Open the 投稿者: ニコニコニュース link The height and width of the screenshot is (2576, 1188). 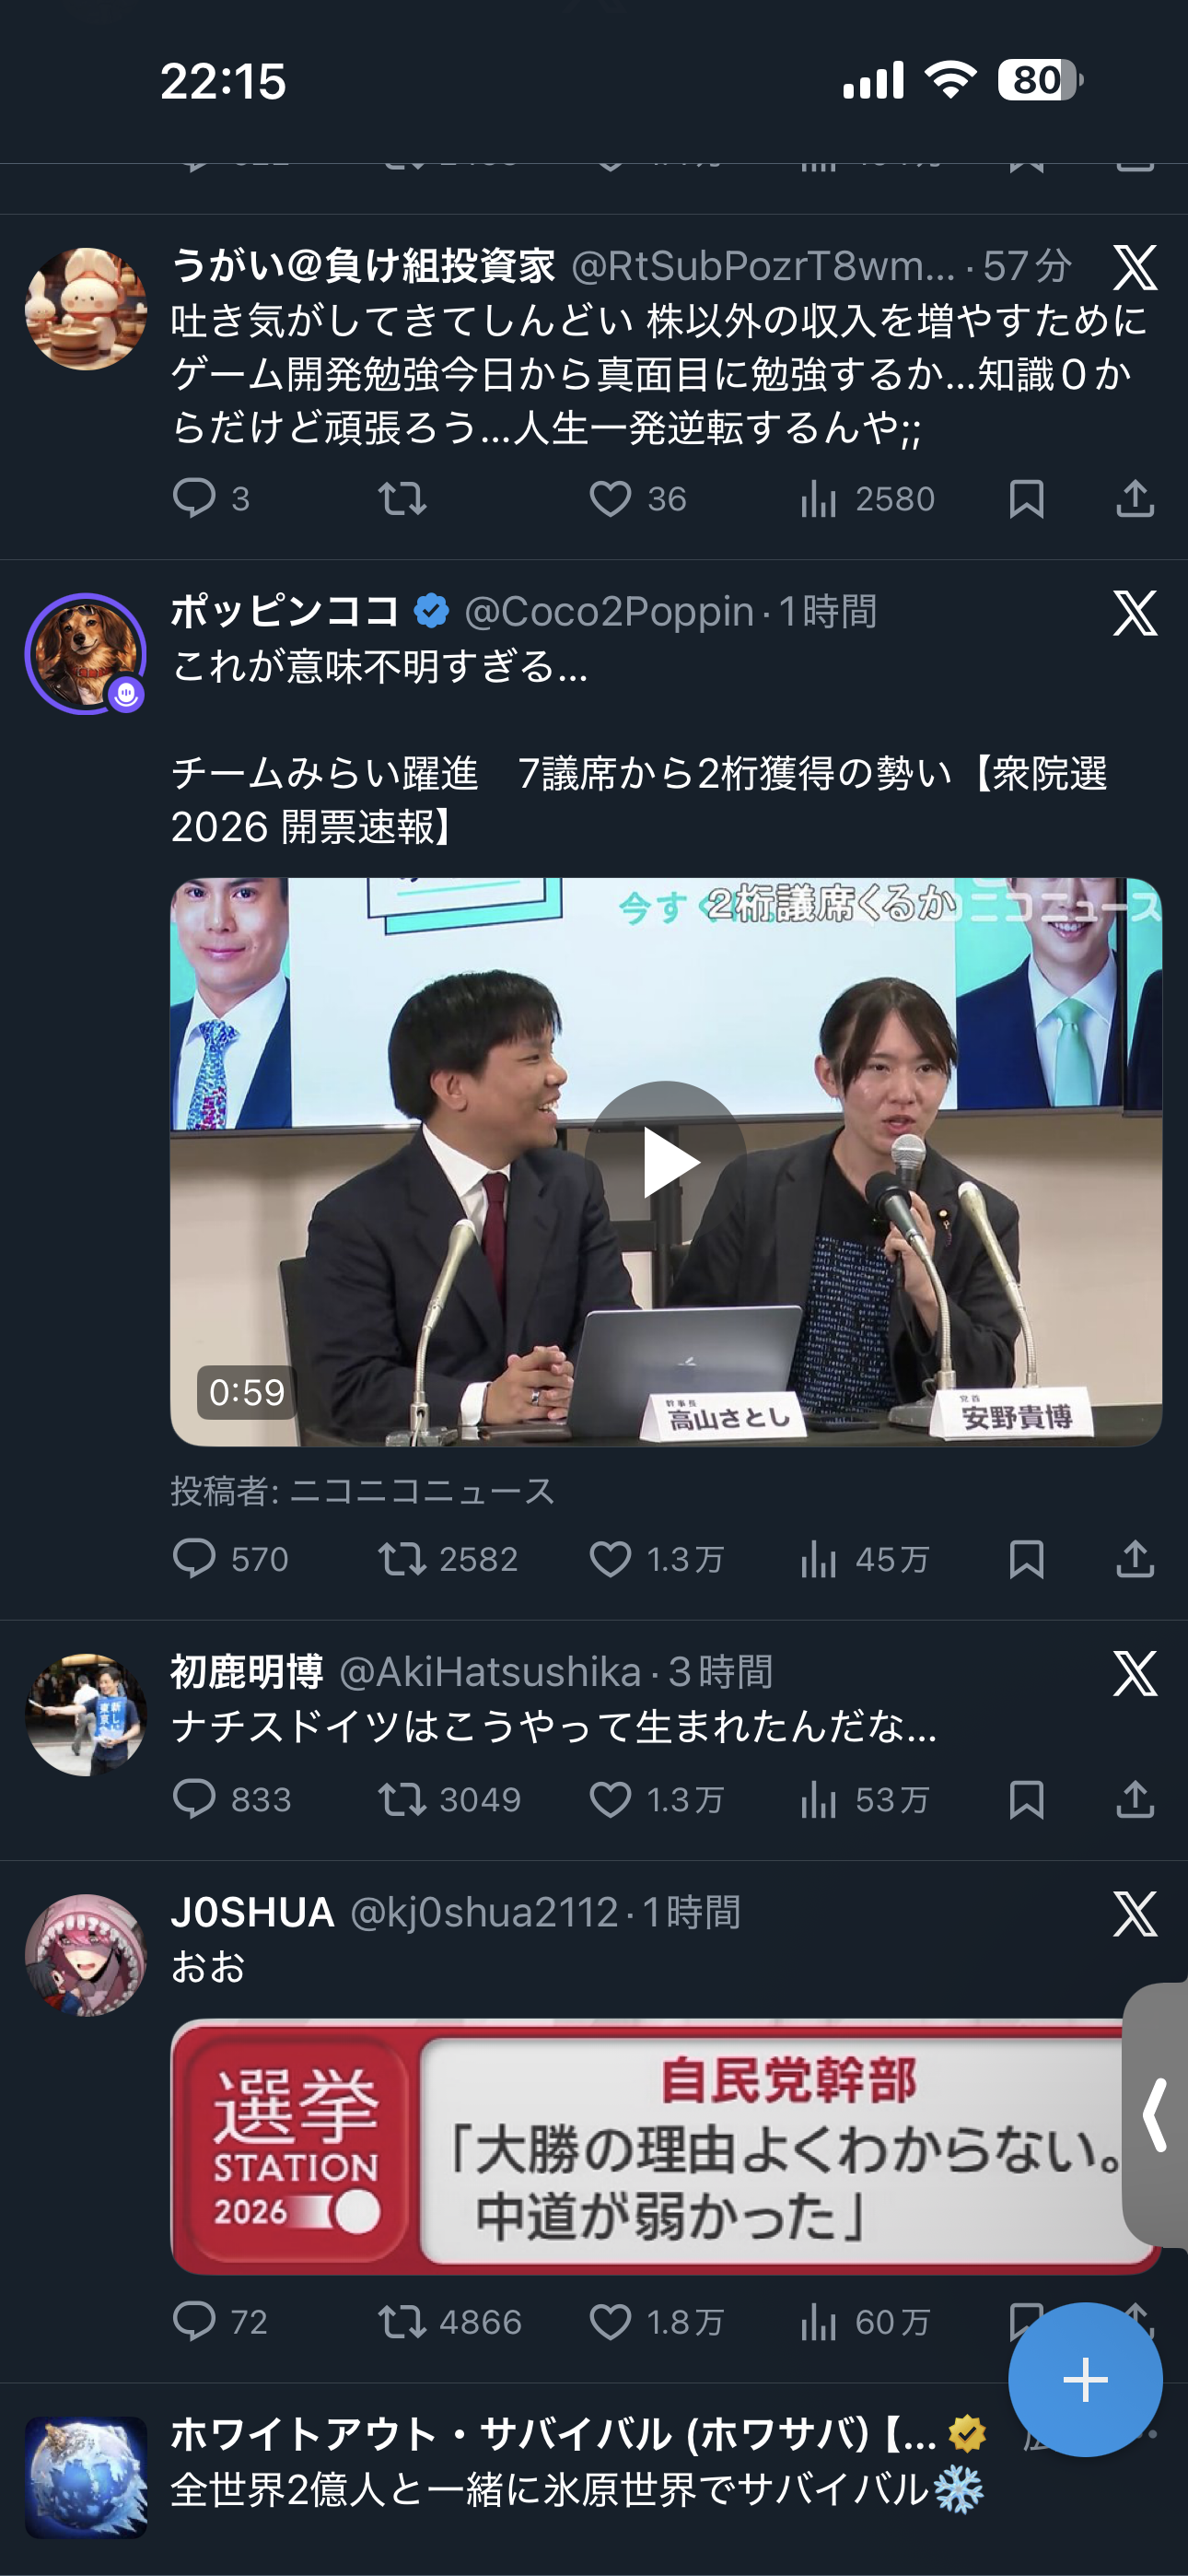pyautogui.click(x=362, y=1491)
